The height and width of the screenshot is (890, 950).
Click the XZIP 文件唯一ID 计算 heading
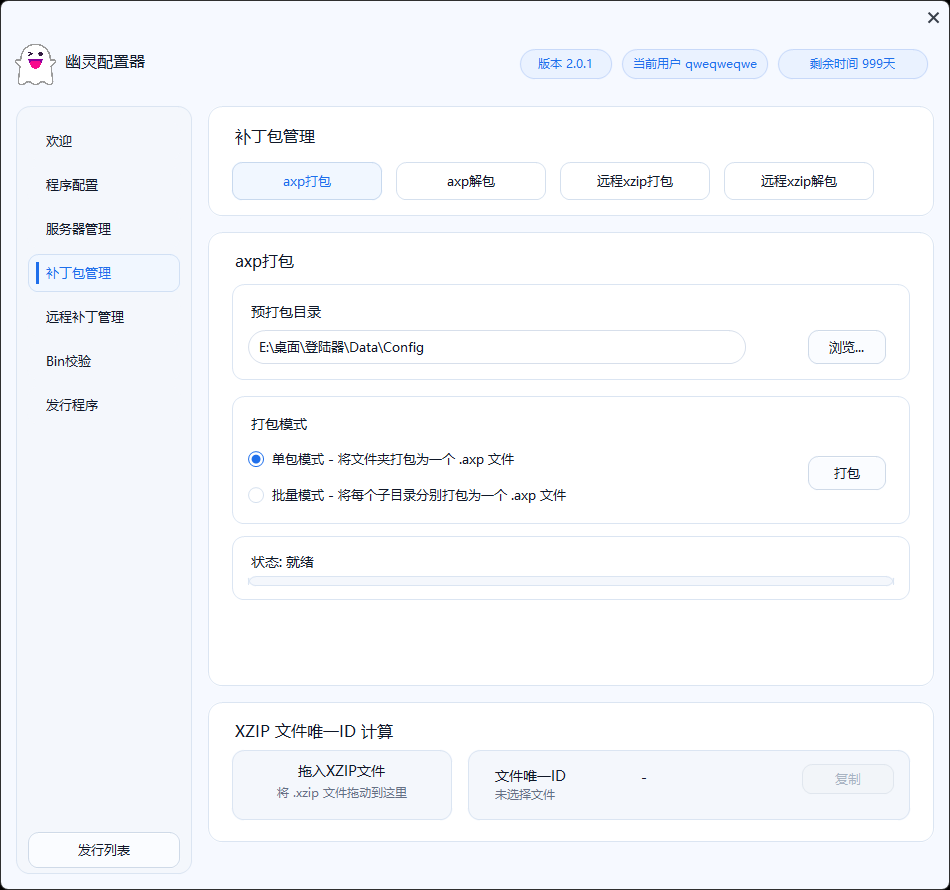pos(314,731)
